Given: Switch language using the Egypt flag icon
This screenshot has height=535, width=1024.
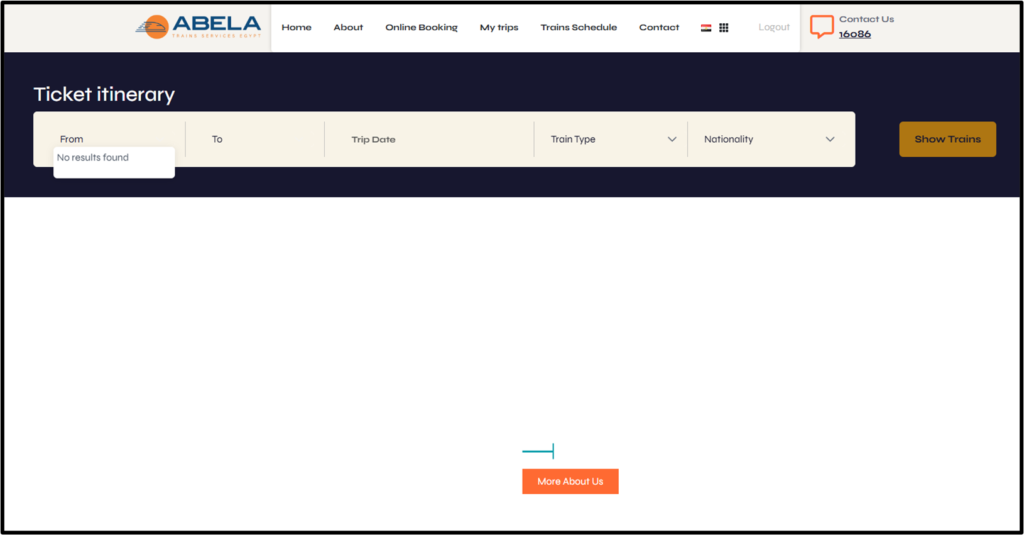Looking at the screenshot, I should [706, 28].
